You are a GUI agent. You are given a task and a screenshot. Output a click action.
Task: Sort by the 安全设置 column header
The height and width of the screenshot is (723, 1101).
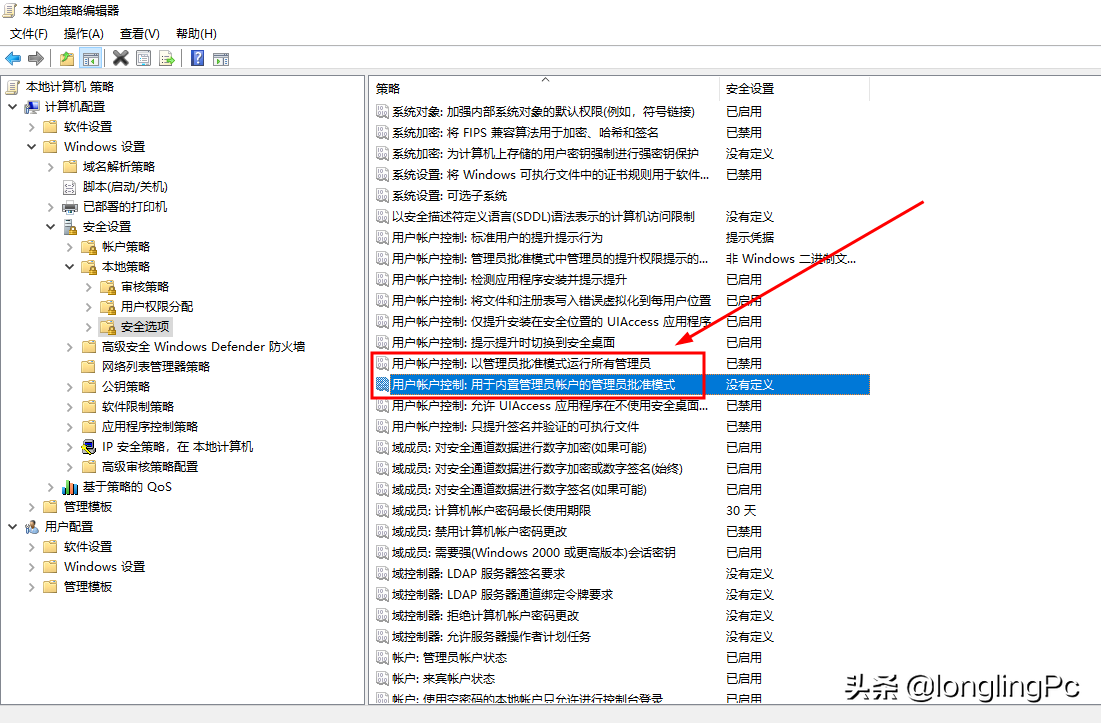(x=794, y=88)
